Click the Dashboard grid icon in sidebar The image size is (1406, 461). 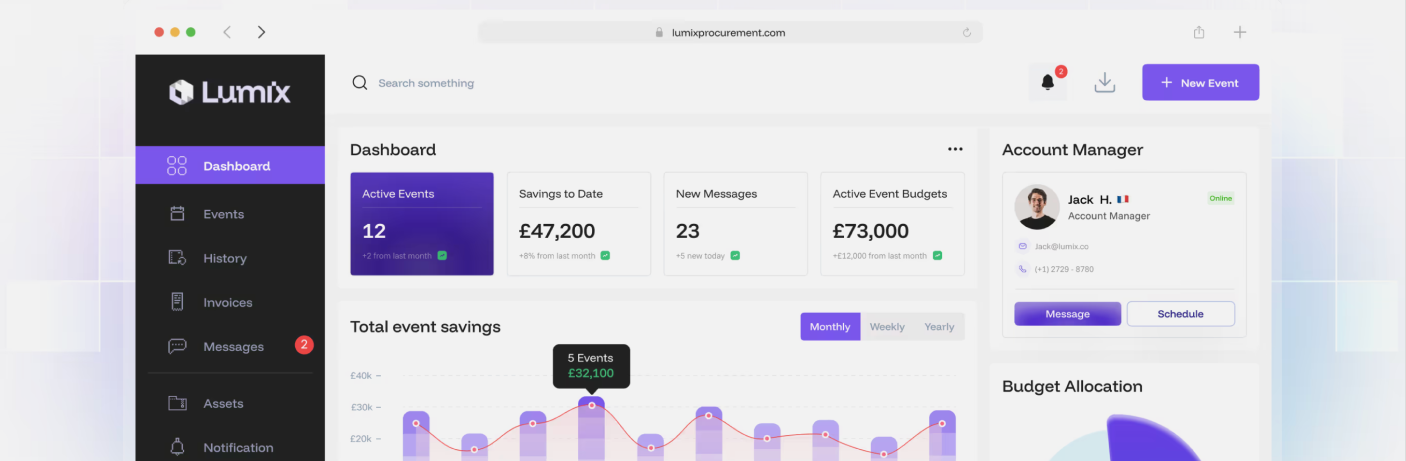[x=177, y=166]
